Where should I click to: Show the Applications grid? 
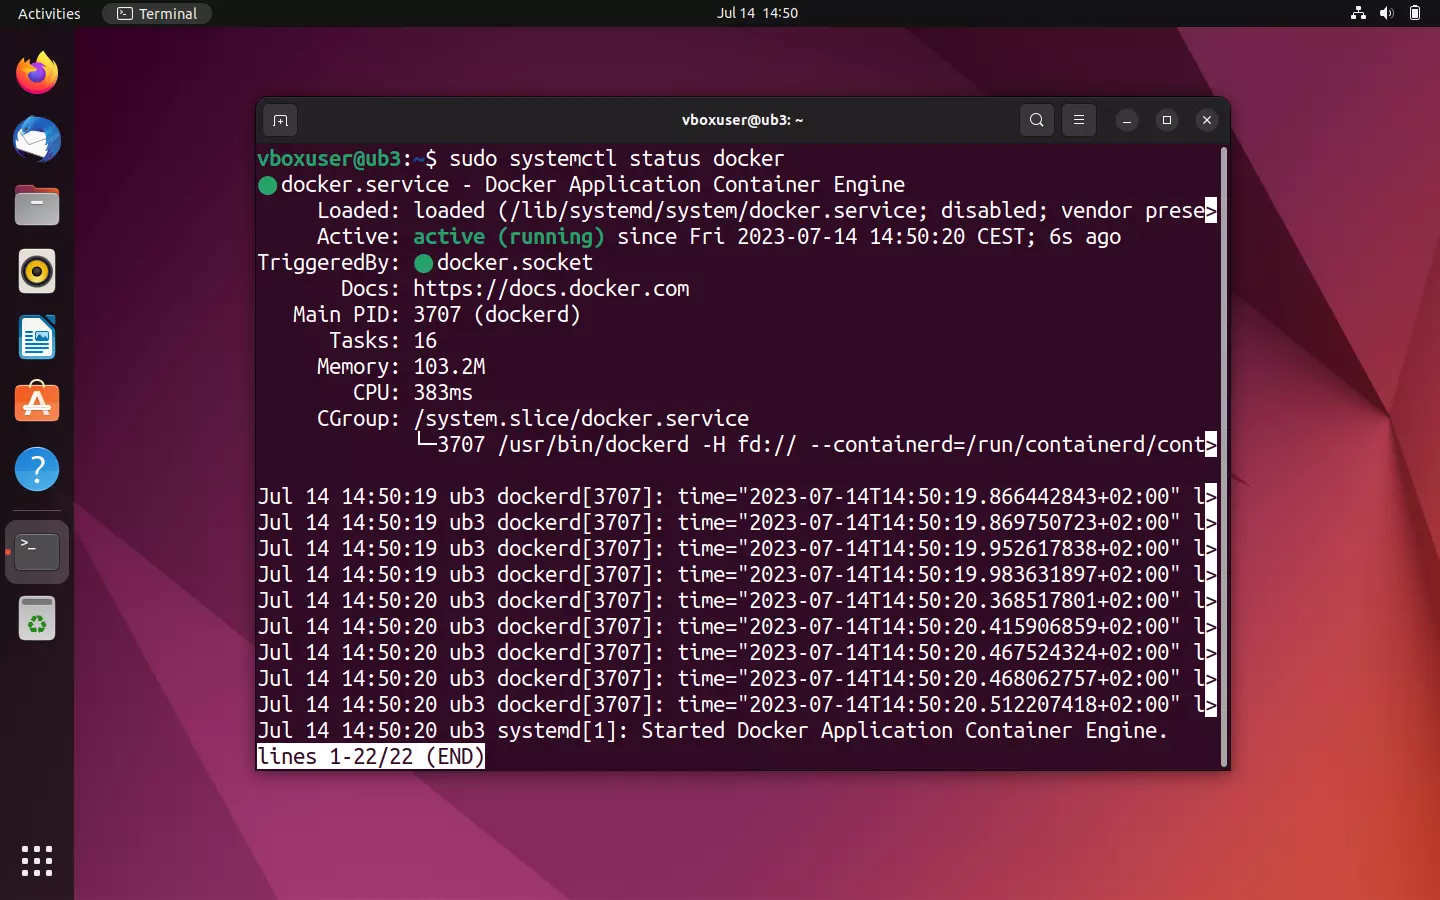36,861
